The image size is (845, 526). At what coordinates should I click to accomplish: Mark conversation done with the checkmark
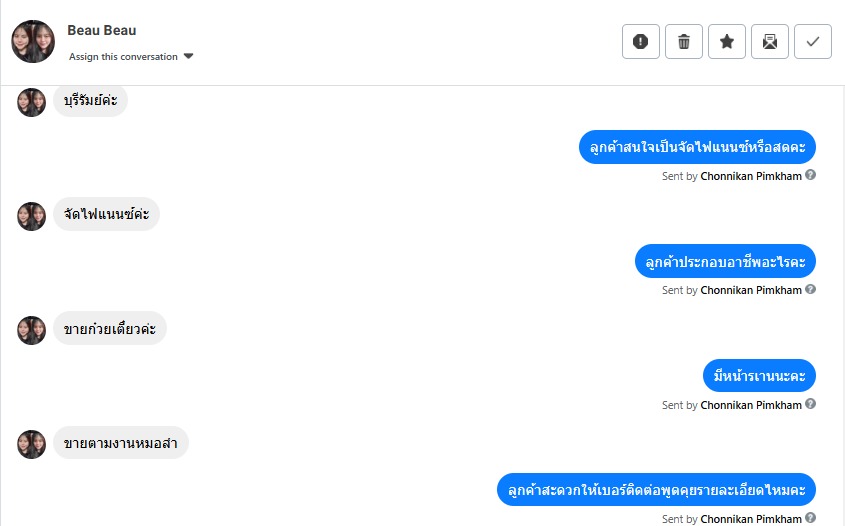(x=813, y=42)
